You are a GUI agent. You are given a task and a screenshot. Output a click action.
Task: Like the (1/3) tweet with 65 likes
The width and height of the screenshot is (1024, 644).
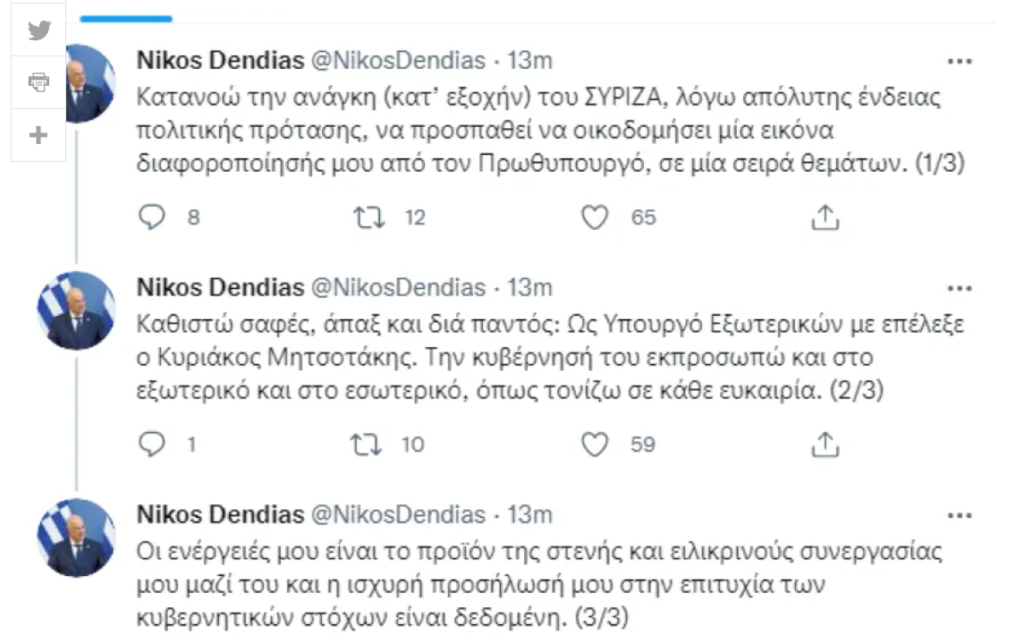pos(595,217)
